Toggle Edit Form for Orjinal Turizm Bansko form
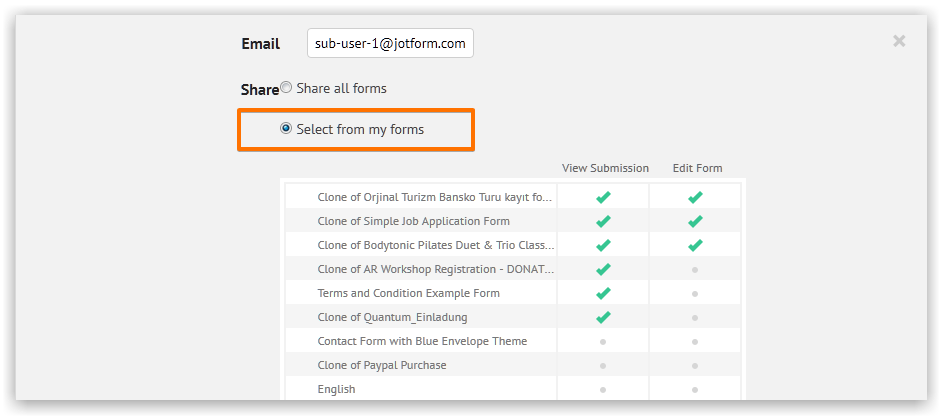 click(695, 197)
